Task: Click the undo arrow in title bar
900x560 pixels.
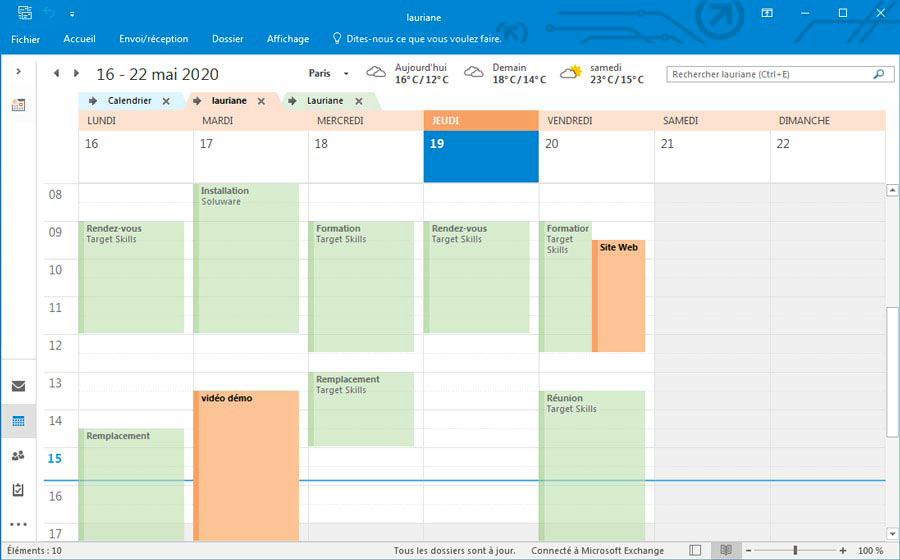Action: (x=49, y=13)
